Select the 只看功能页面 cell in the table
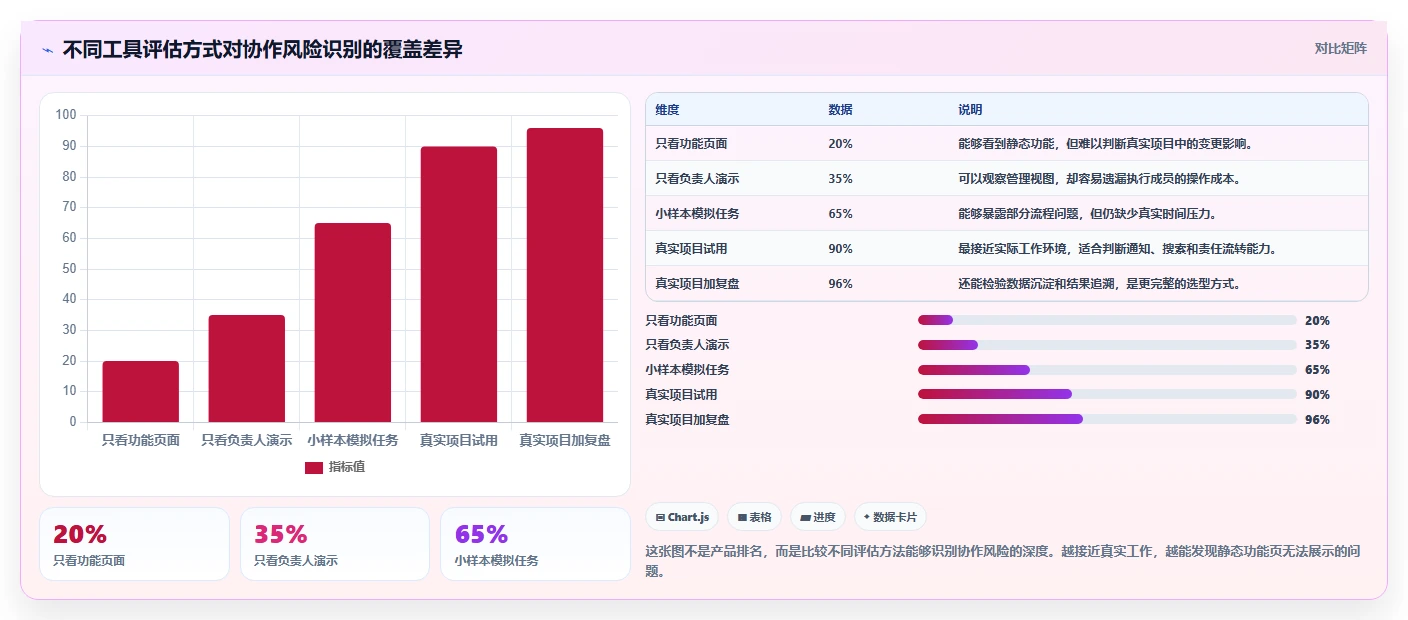The height and width of the screenshot is (620, 1408). tap(691, 144)
